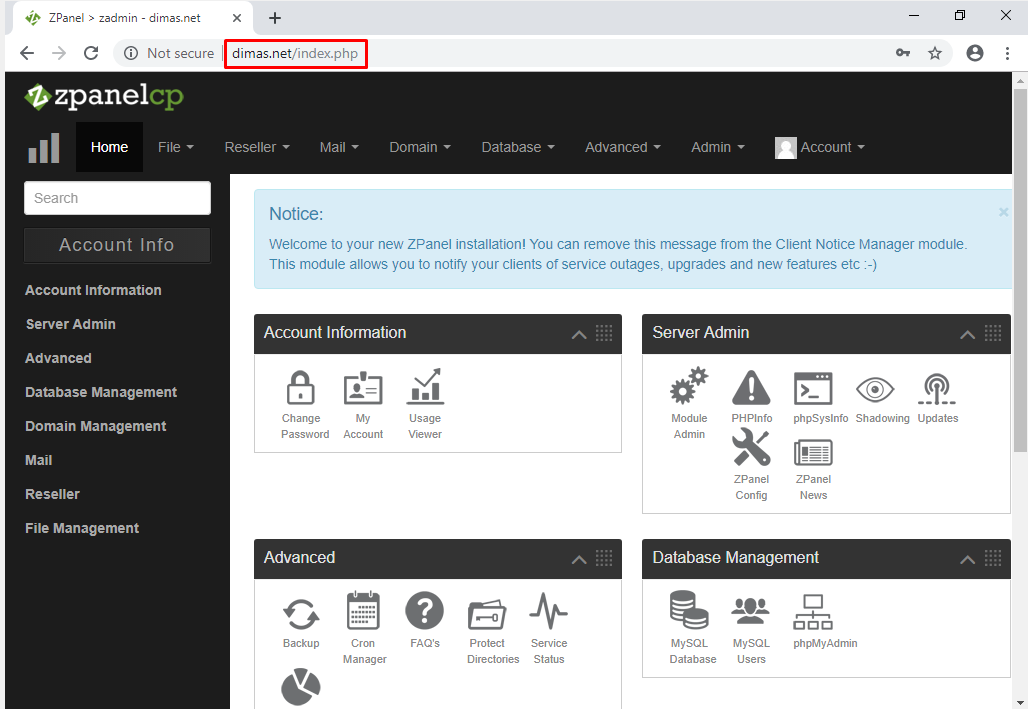Open the Domain dropdown menu
The width and height of the screenshot is (1028, 709).
[420, 148]
